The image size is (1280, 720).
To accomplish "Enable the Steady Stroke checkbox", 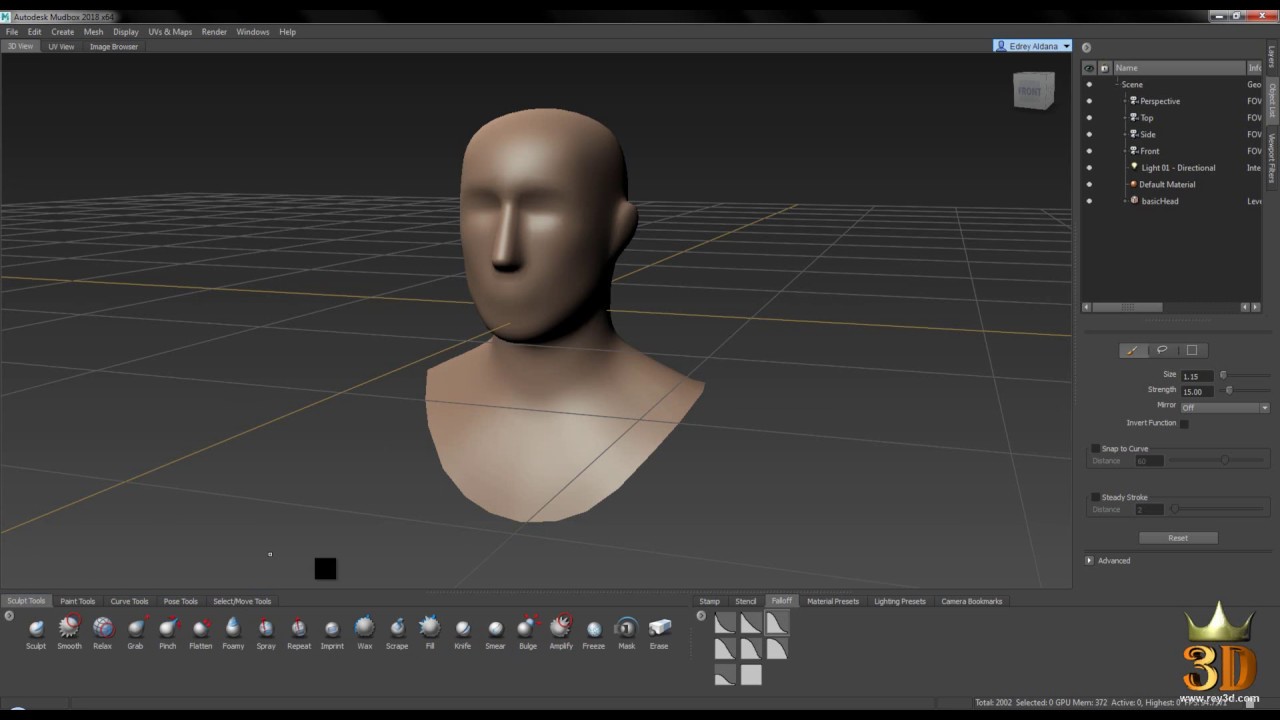I will coord(1095,497).
